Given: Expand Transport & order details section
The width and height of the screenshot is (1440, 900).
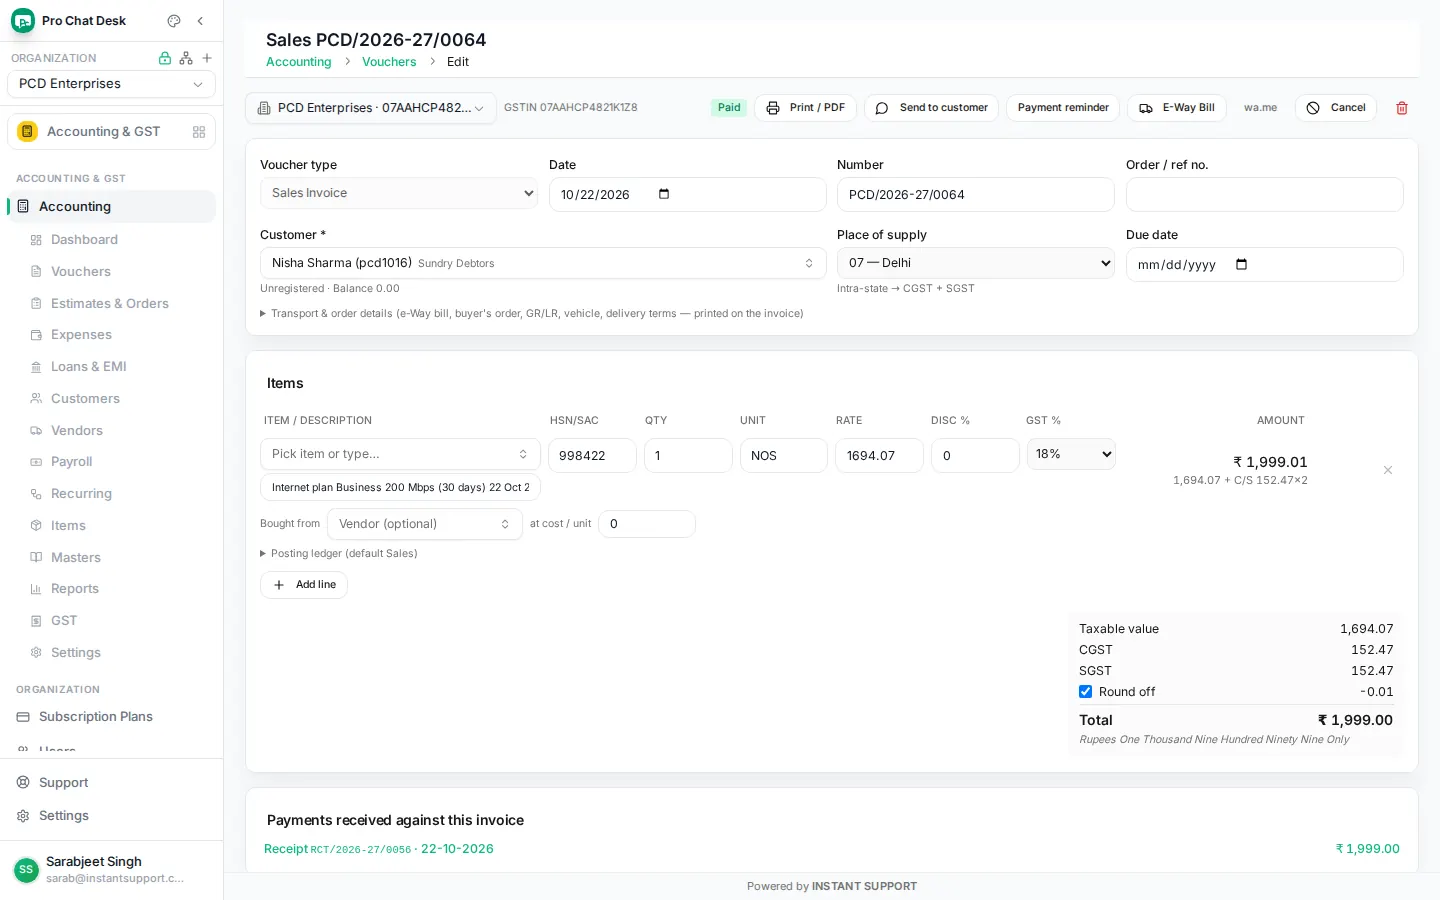Looking at the screenshot, I should [532, 314].
